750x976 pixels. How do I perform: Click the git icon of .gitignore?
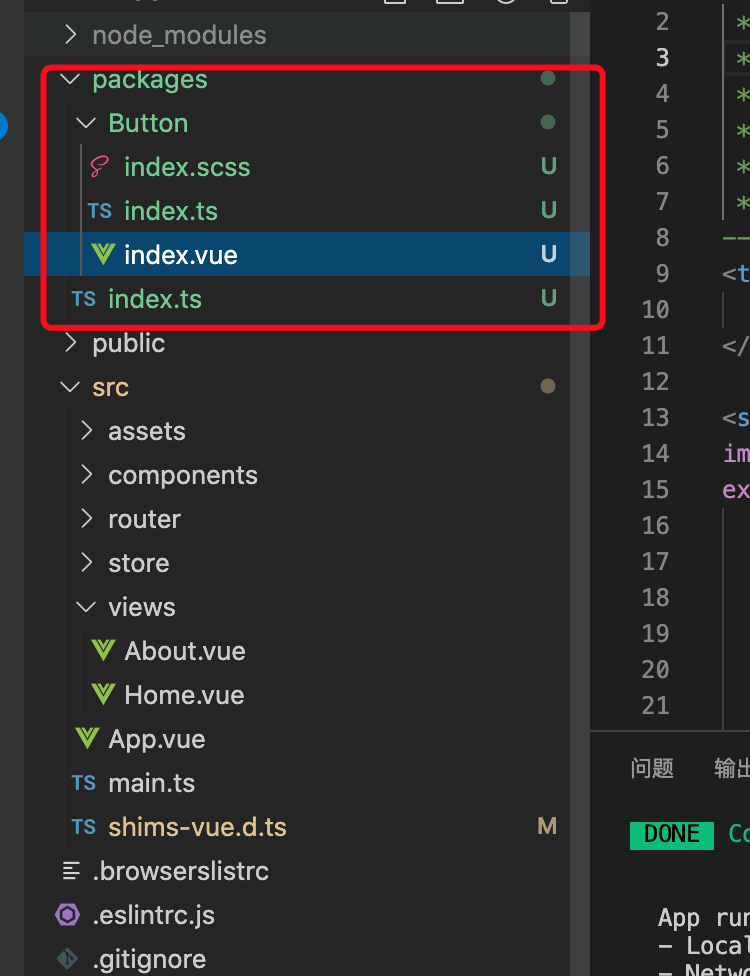tap(68, 959)
